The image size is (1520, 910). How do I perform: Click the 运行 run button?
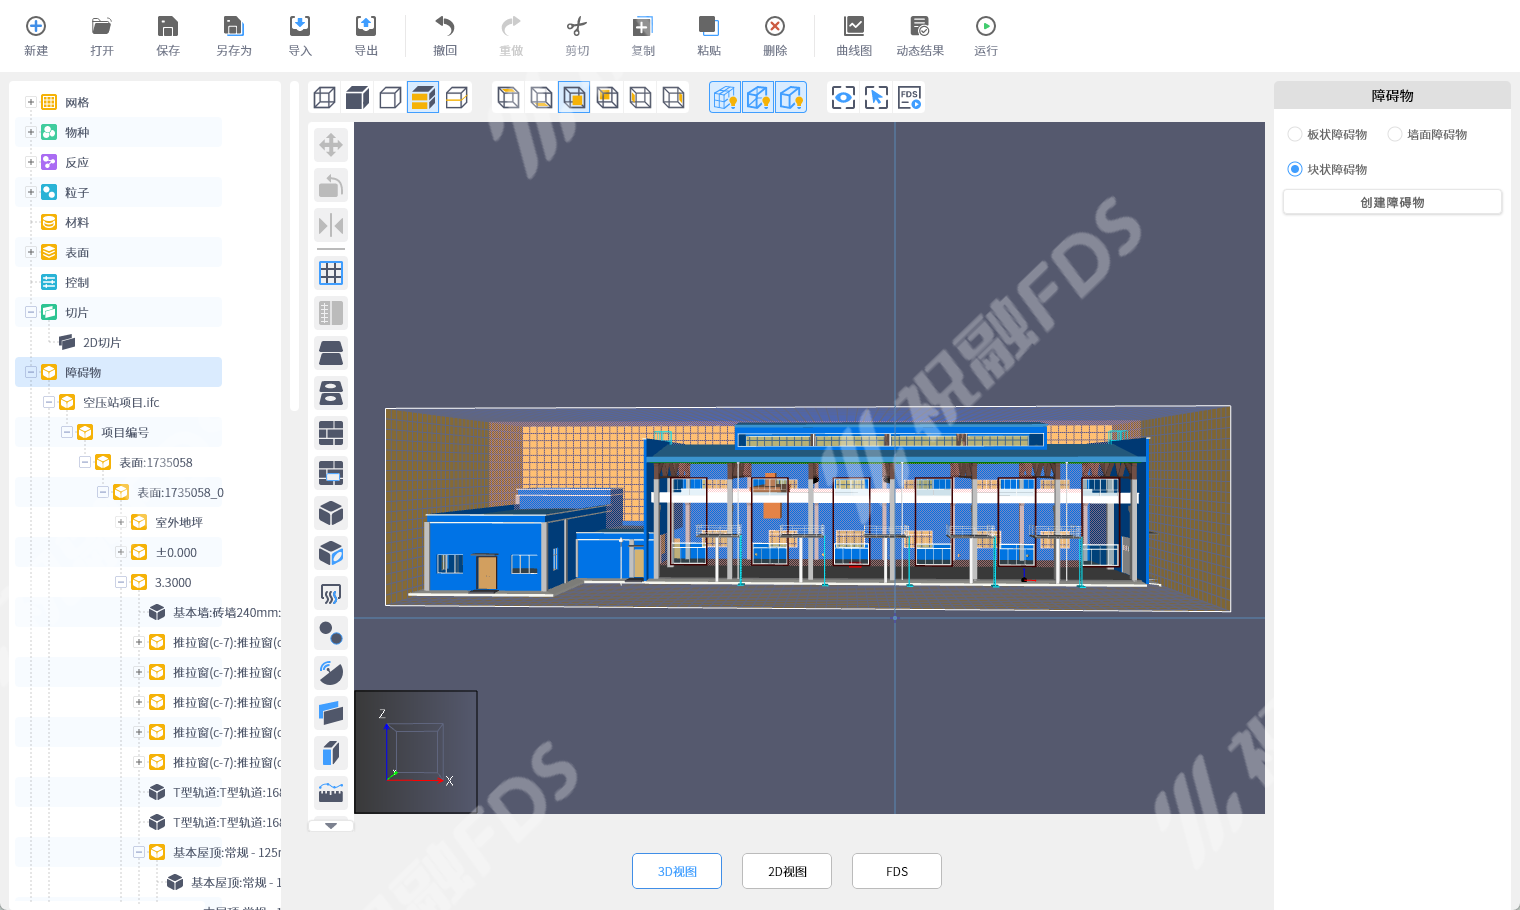click(986, 36)
